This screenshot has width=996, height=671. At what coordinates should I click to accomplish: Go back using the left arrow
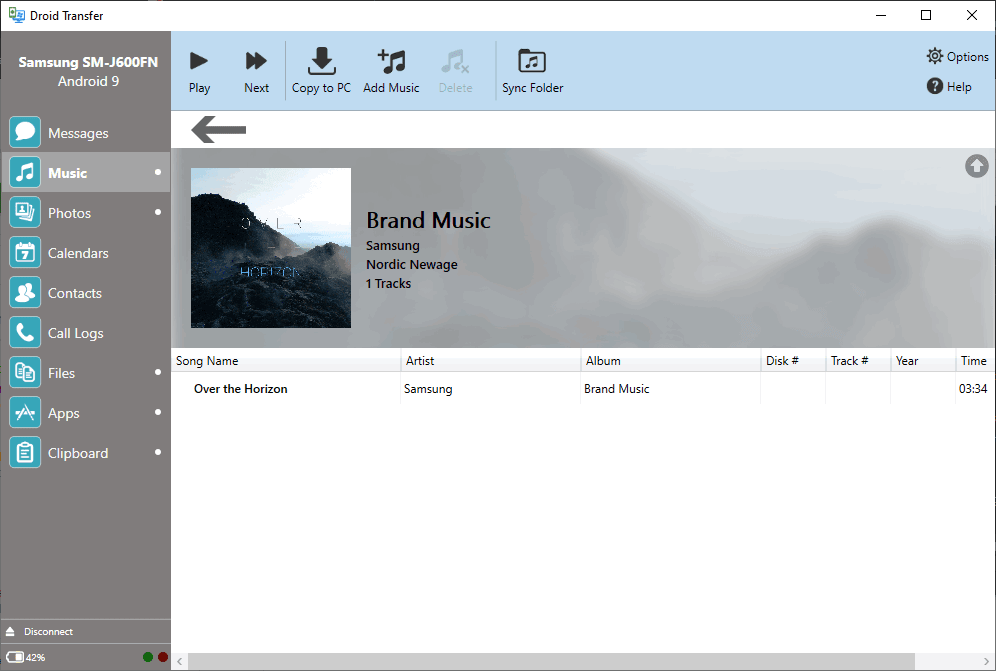[x=219, y=130]
